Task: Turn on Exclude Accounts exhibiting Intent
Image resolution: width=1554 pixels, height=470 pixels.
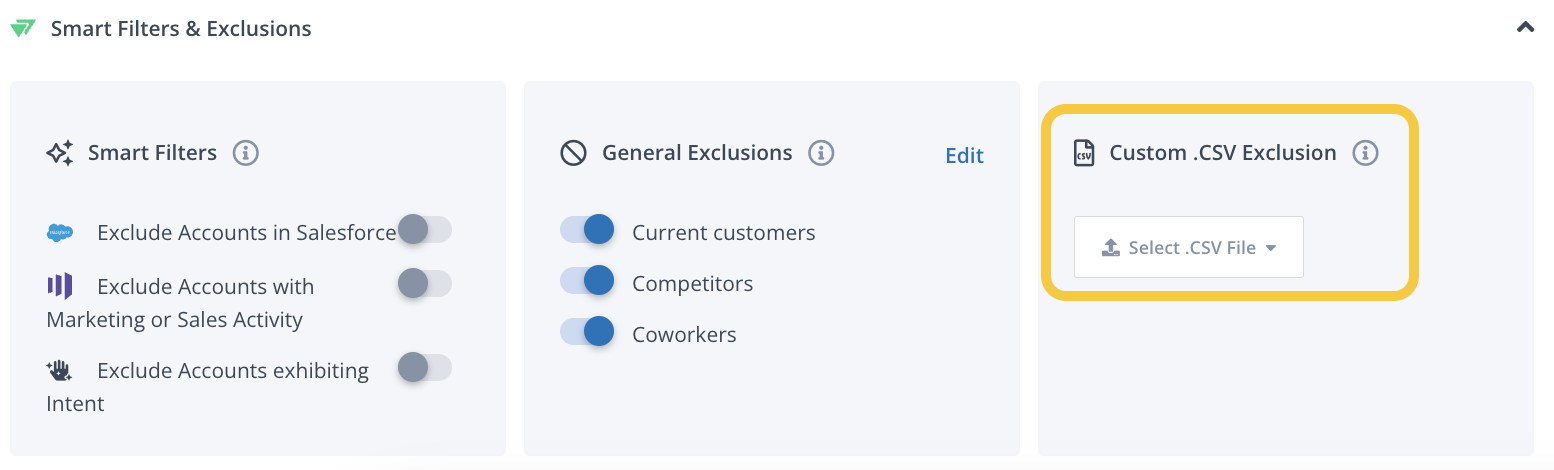Action: pyautogui.click(x=424, y=368)
